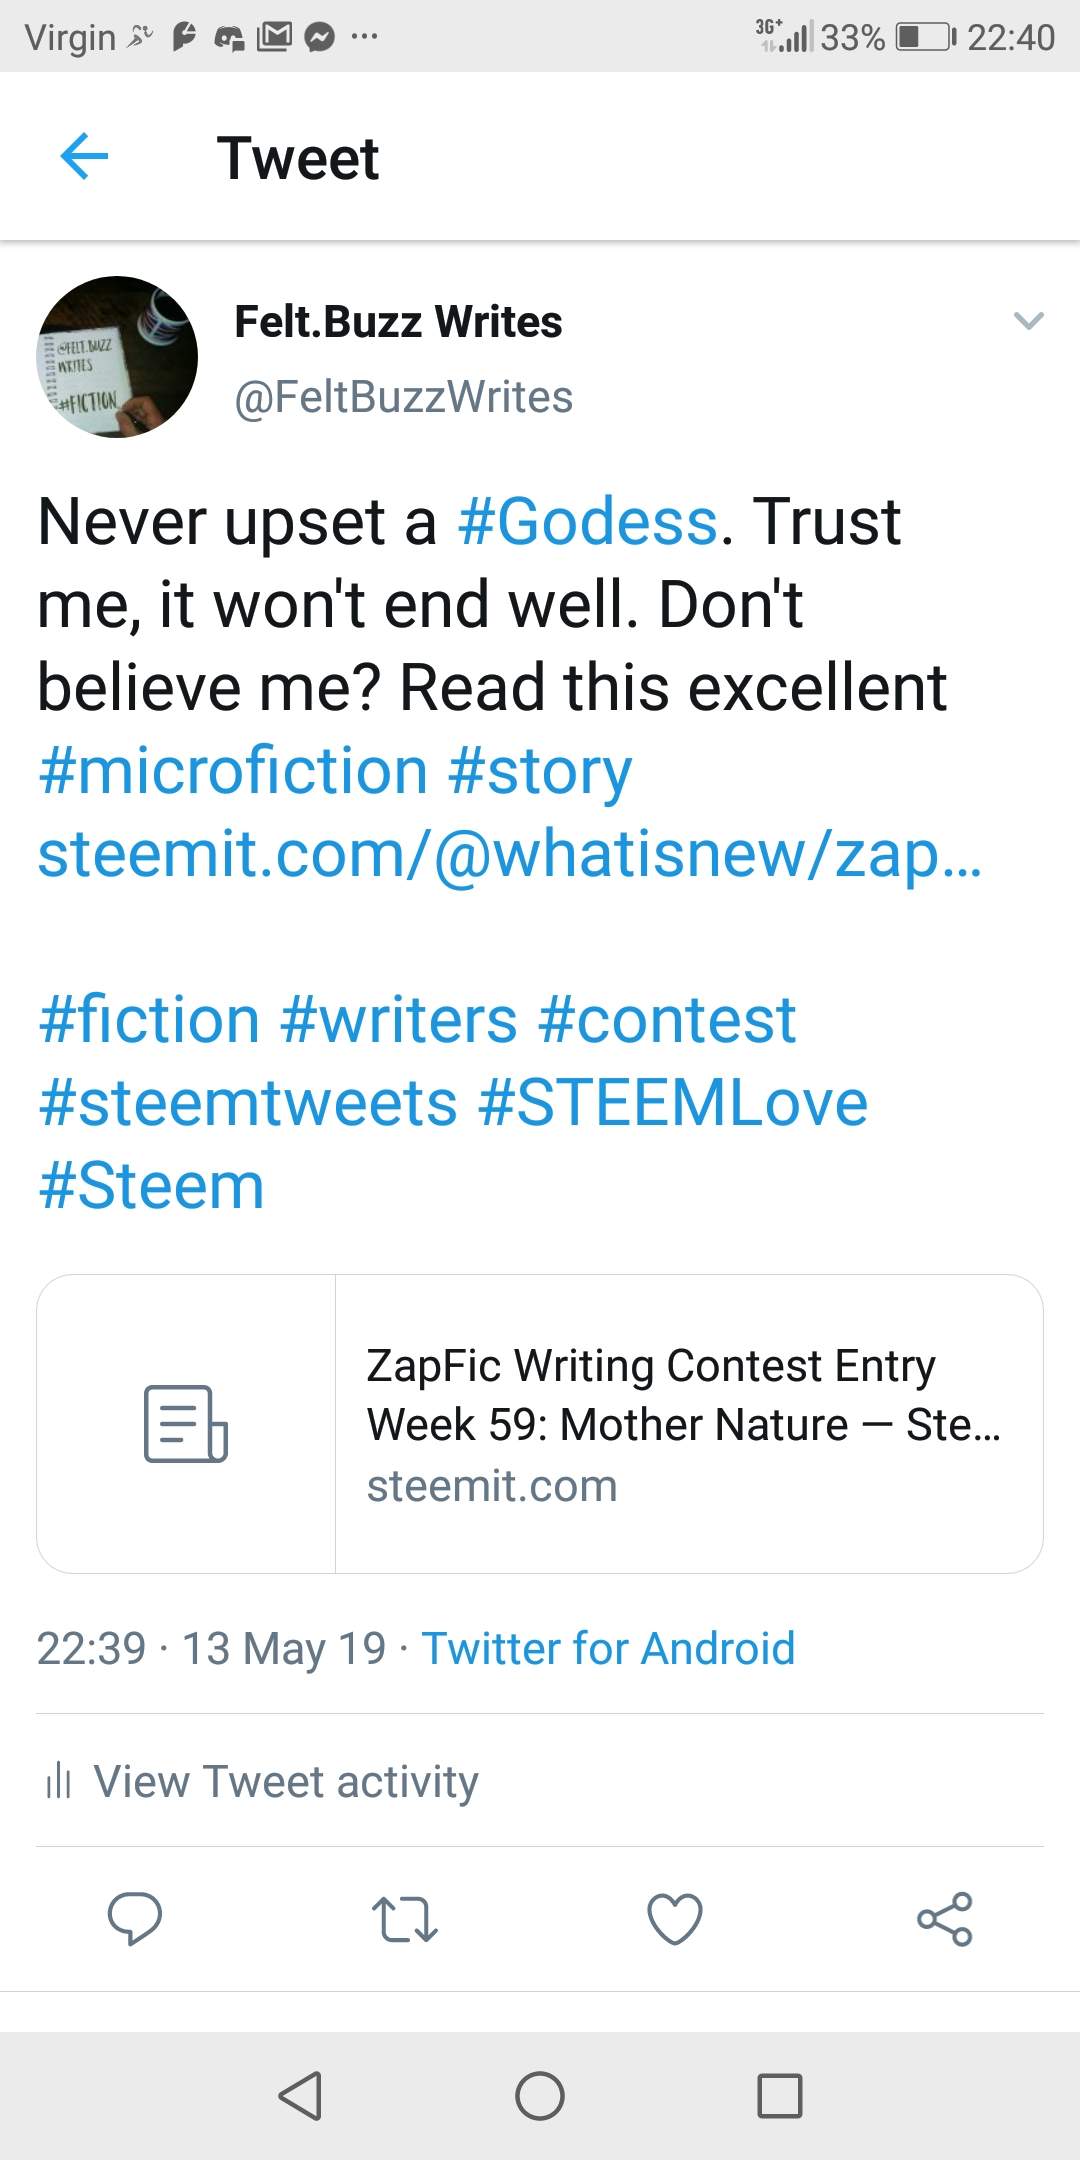This screenshot has width=1080, height=2160.
Task: Open the reply speech bubble icon
Action: coord(135,1918)
